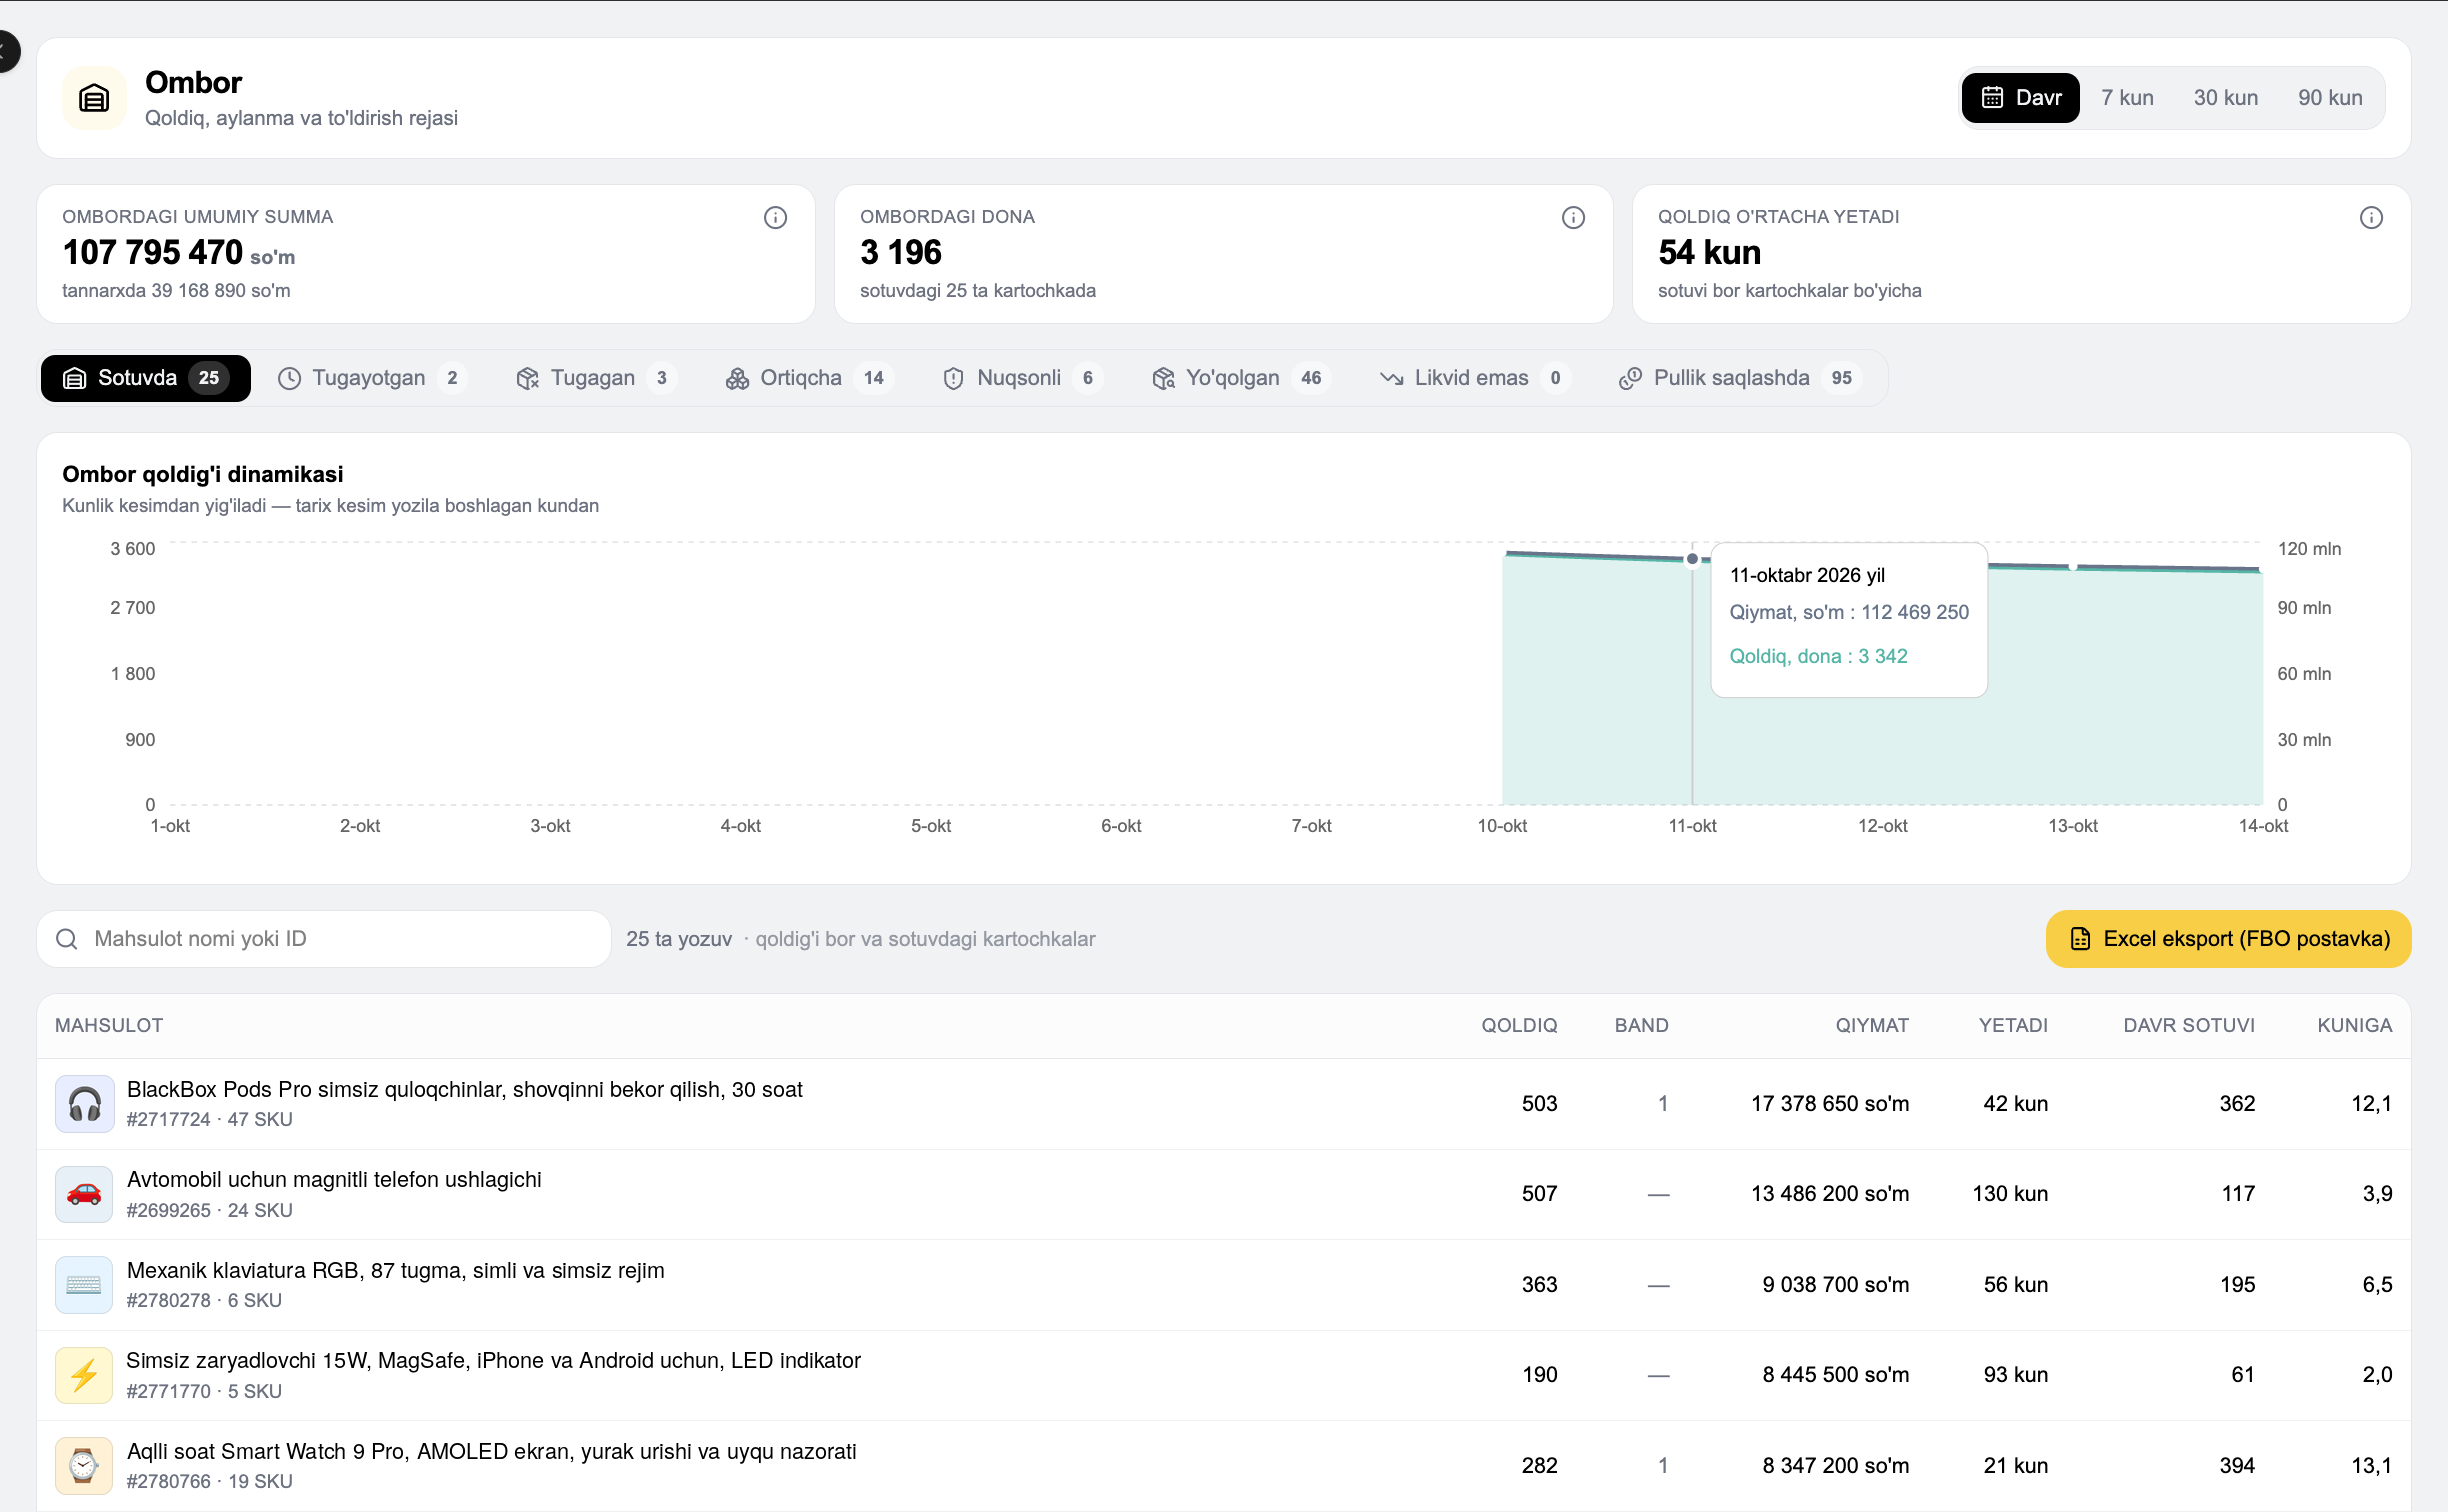Sort by the QOLDIQ column header

click(x=1519, y=1026)
